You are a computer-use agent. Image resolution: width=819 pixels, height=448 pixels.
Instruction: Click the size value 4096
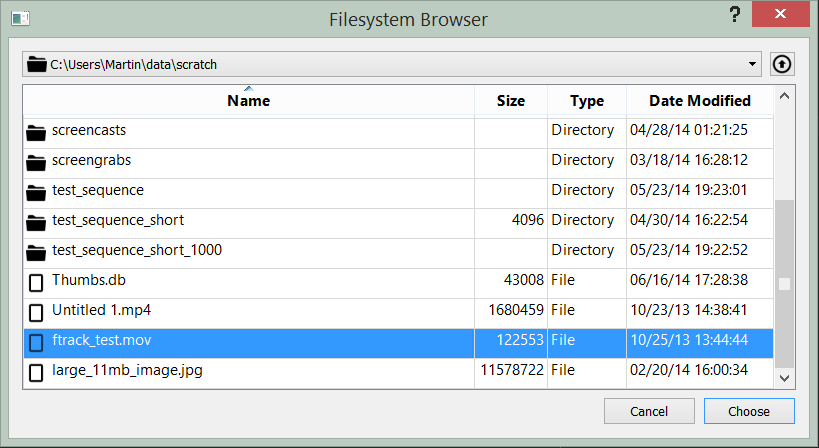[528, 220]
